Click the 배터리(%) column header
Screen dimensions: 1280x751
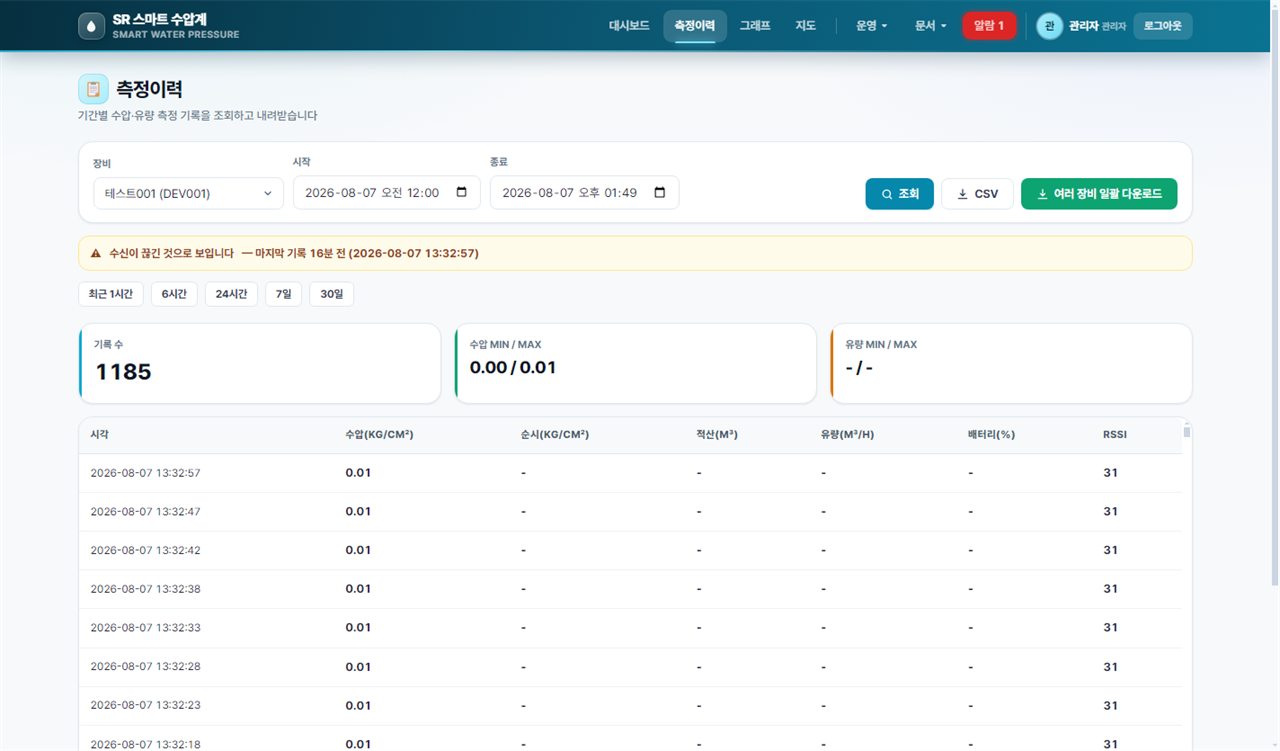point(991,435)
